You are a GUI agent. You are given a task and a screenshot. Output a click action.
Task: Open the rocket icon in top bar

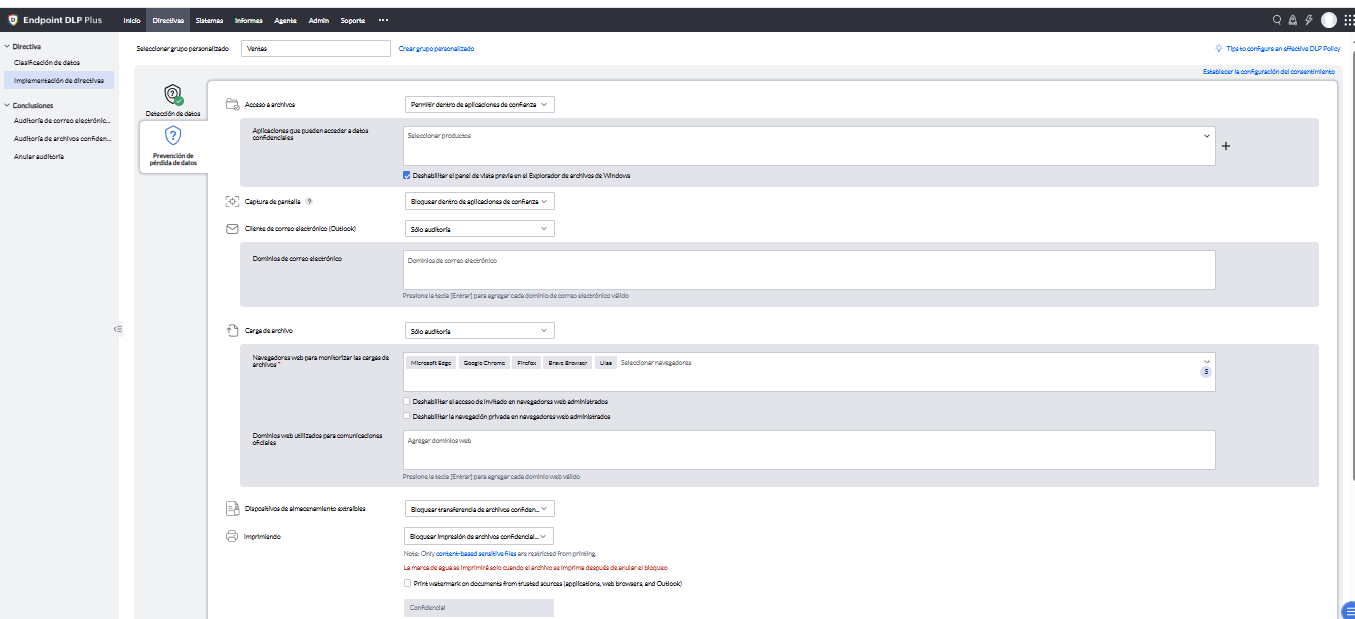(1292, 20)
